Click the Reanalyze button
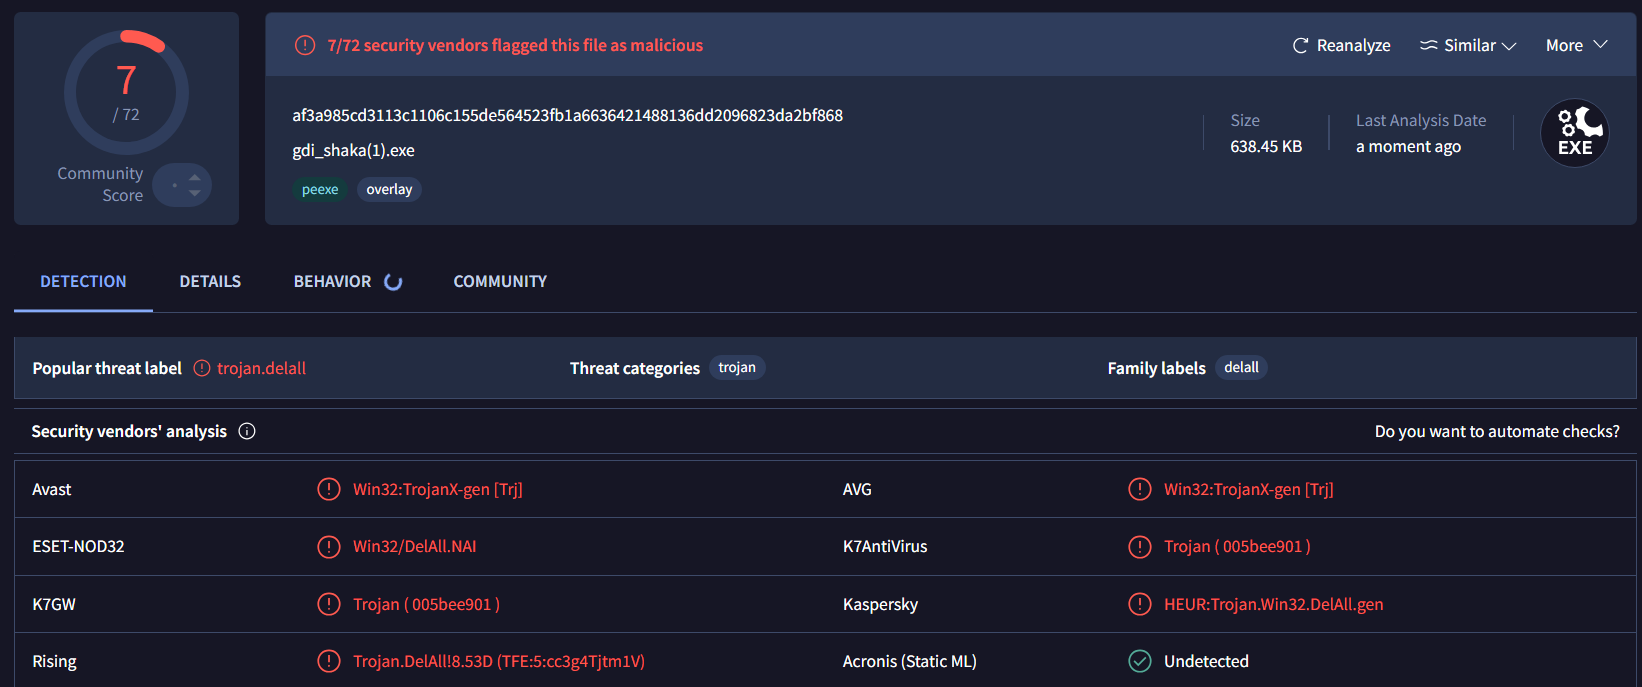The width and height of the screenshot is (1642, 687). pos(1341,45)
